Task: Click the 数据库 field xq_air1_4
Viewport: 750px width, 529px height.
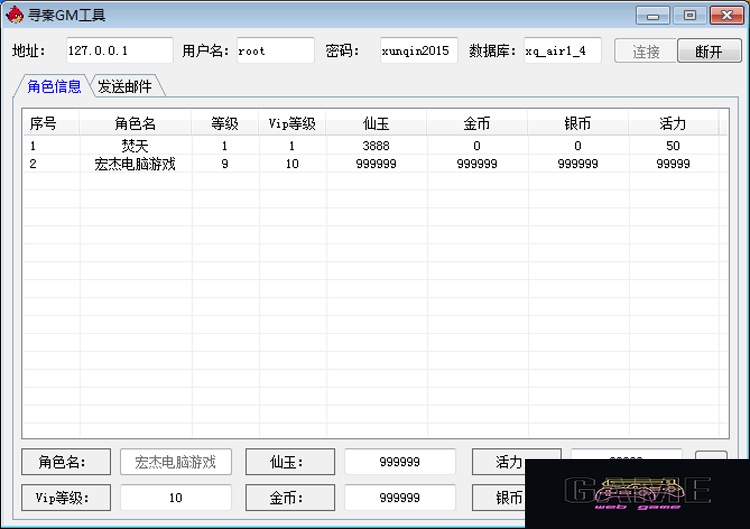Action: click(562, 51)
